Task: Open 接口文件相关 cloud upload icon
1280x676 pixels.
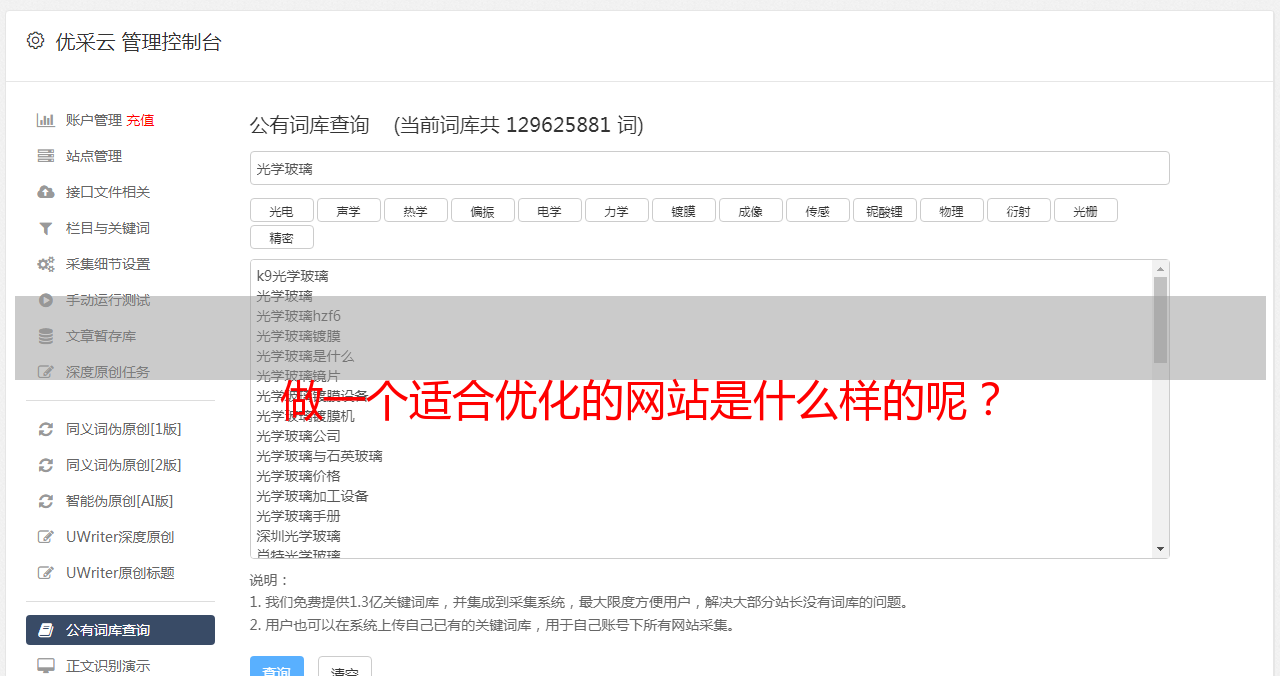Action: (46, 192)
